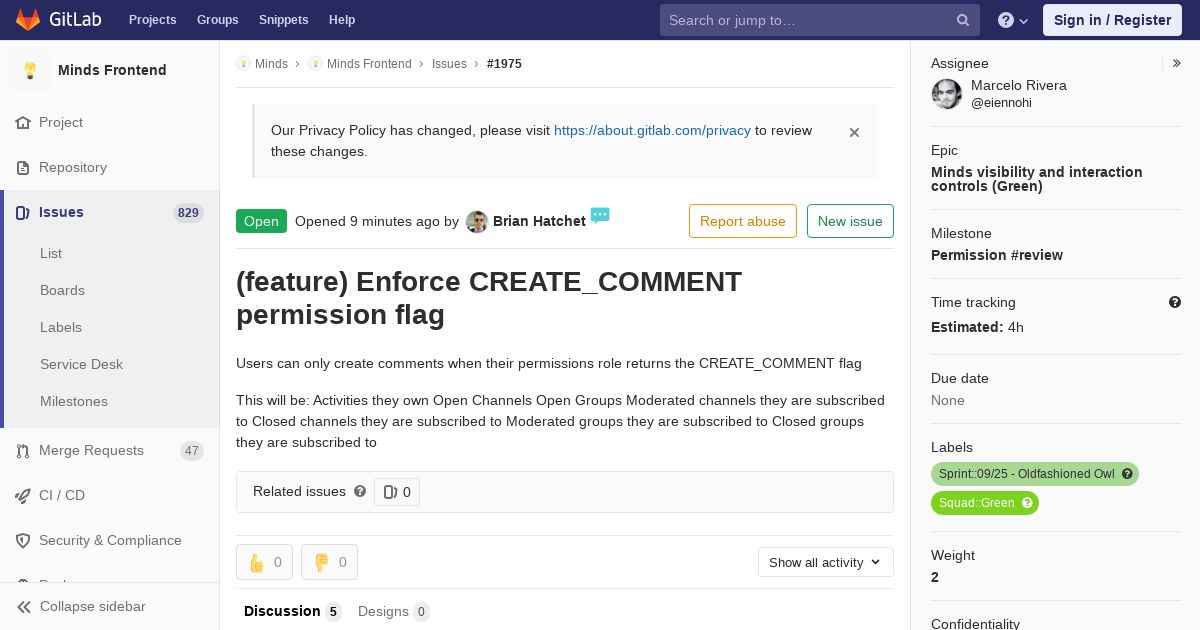Open the Help question mark menu

(x=1013, y=20)
